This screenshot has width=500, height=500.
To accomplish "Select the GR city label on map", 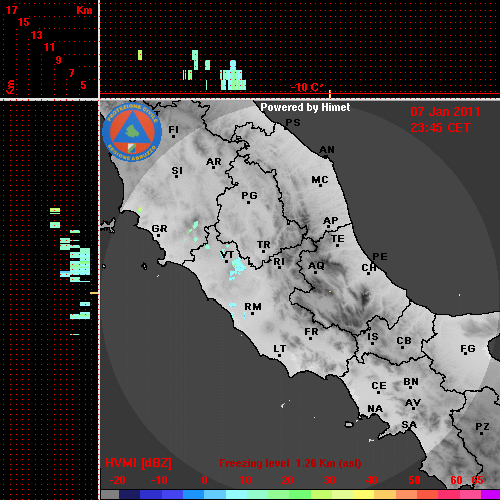I will pos(159,229).
